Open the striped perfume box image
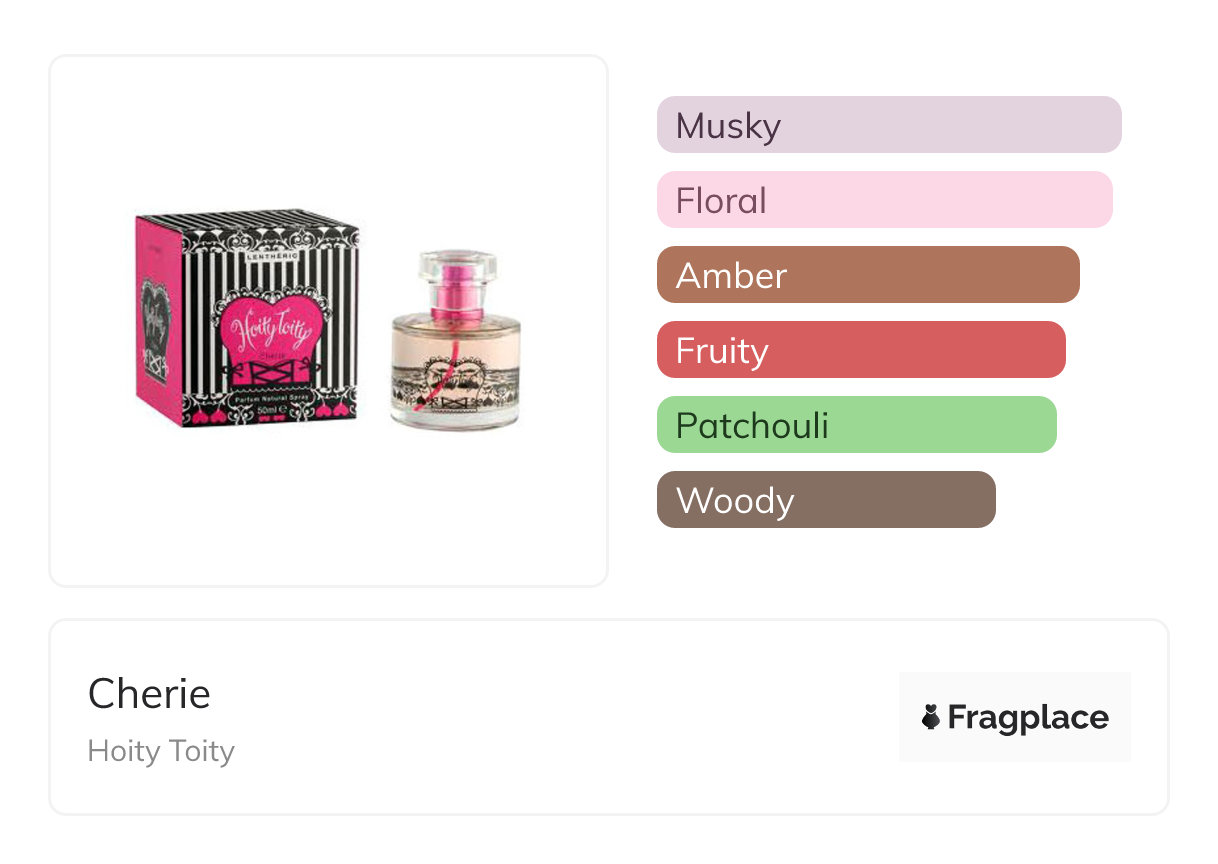The image size is (1218, 864). point(250,318)
